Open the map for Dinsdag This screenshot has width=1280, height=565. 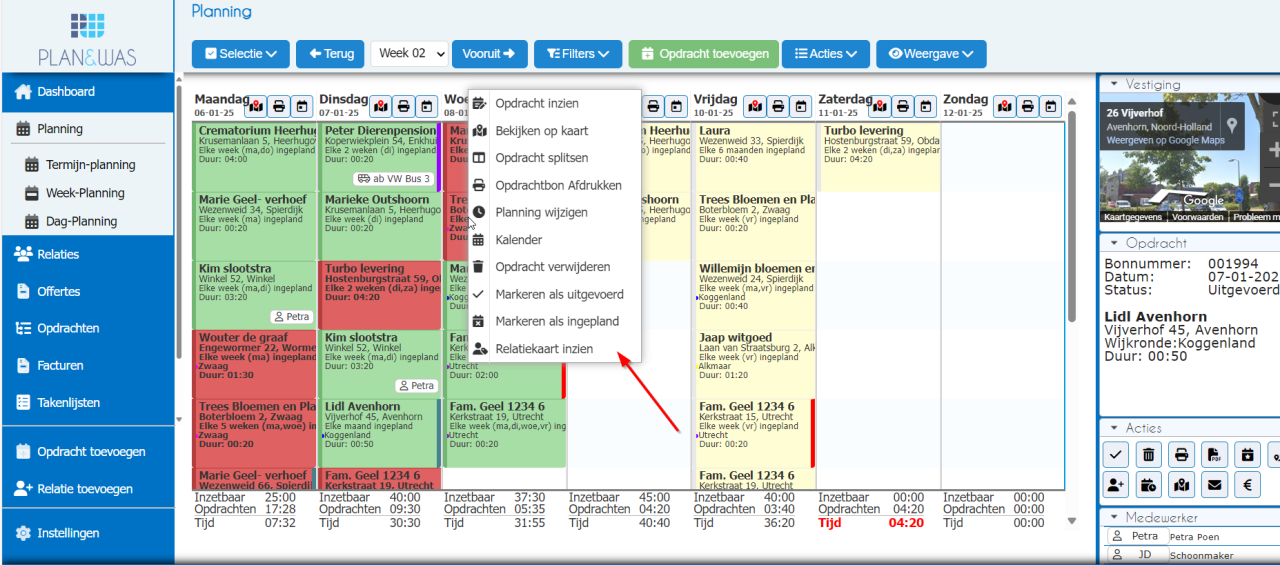(x=380, y=105)
